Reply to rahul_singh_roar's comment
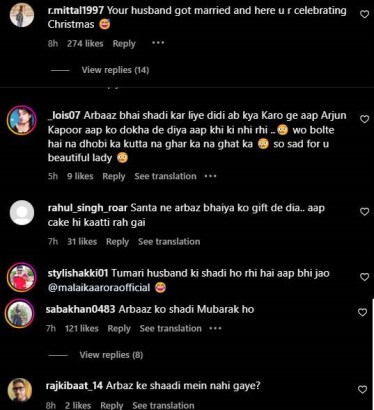The width and height of the screenshot is (374, 410). (117, 242)
